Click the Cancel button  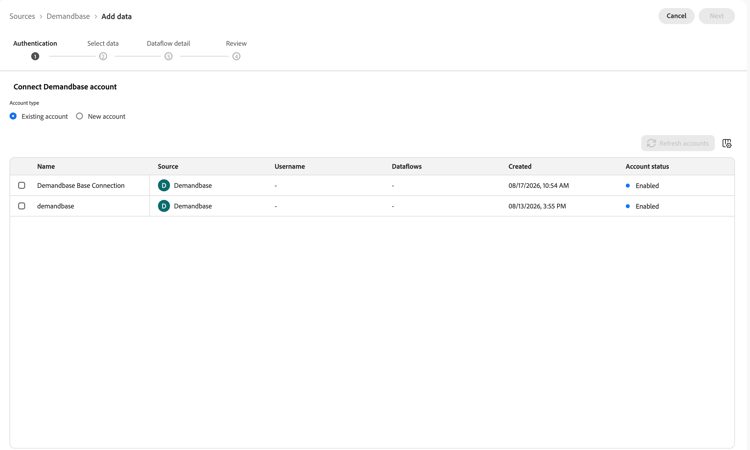(676, 16)
